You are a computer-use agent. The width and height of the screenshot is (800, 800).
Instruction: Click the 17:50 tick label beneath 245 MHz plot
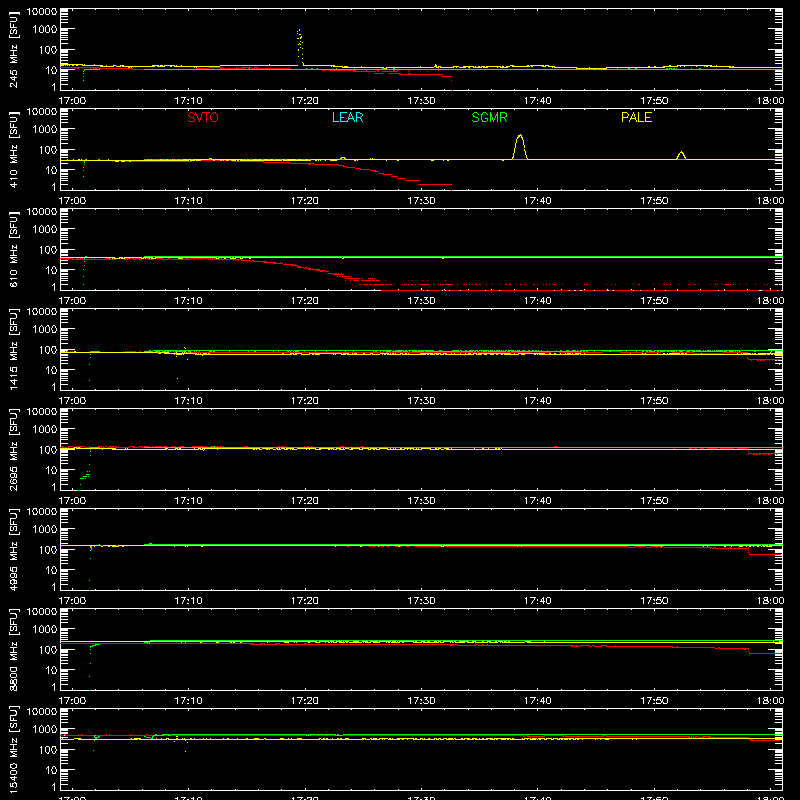[x=654, y=101]
